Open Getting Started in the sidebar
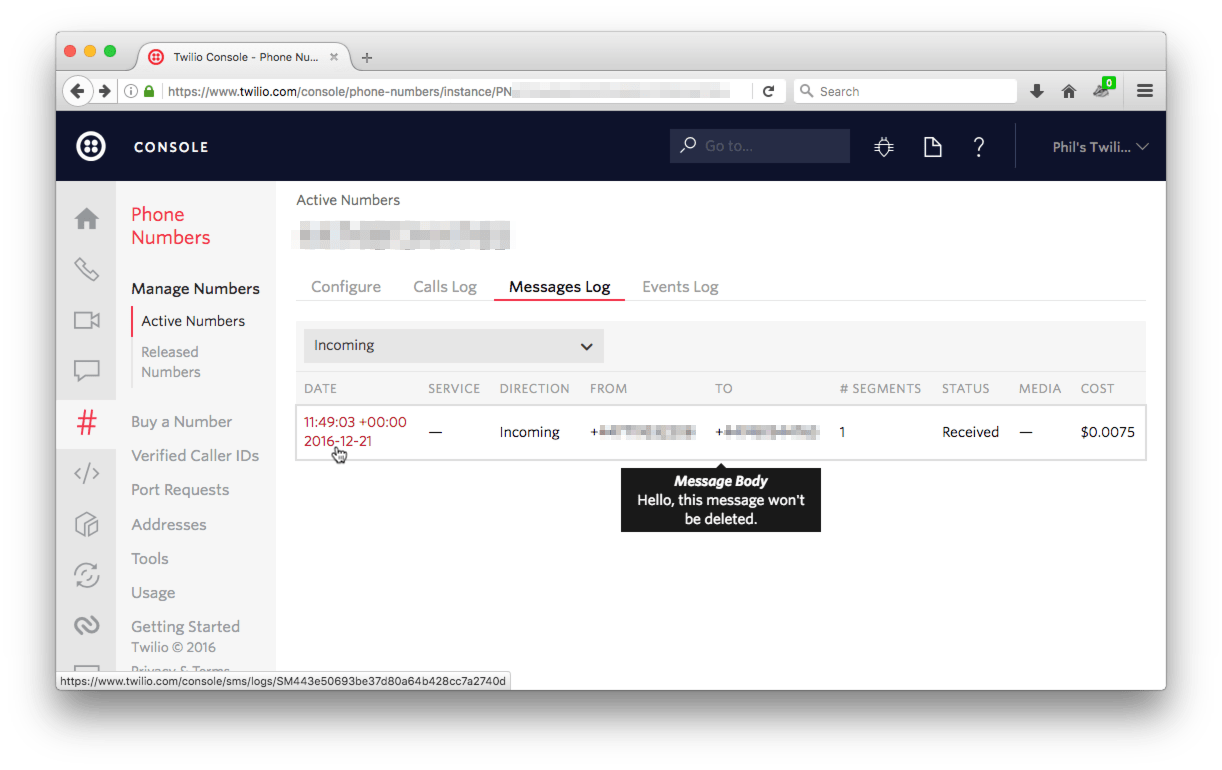 click(x=185, y=627)
